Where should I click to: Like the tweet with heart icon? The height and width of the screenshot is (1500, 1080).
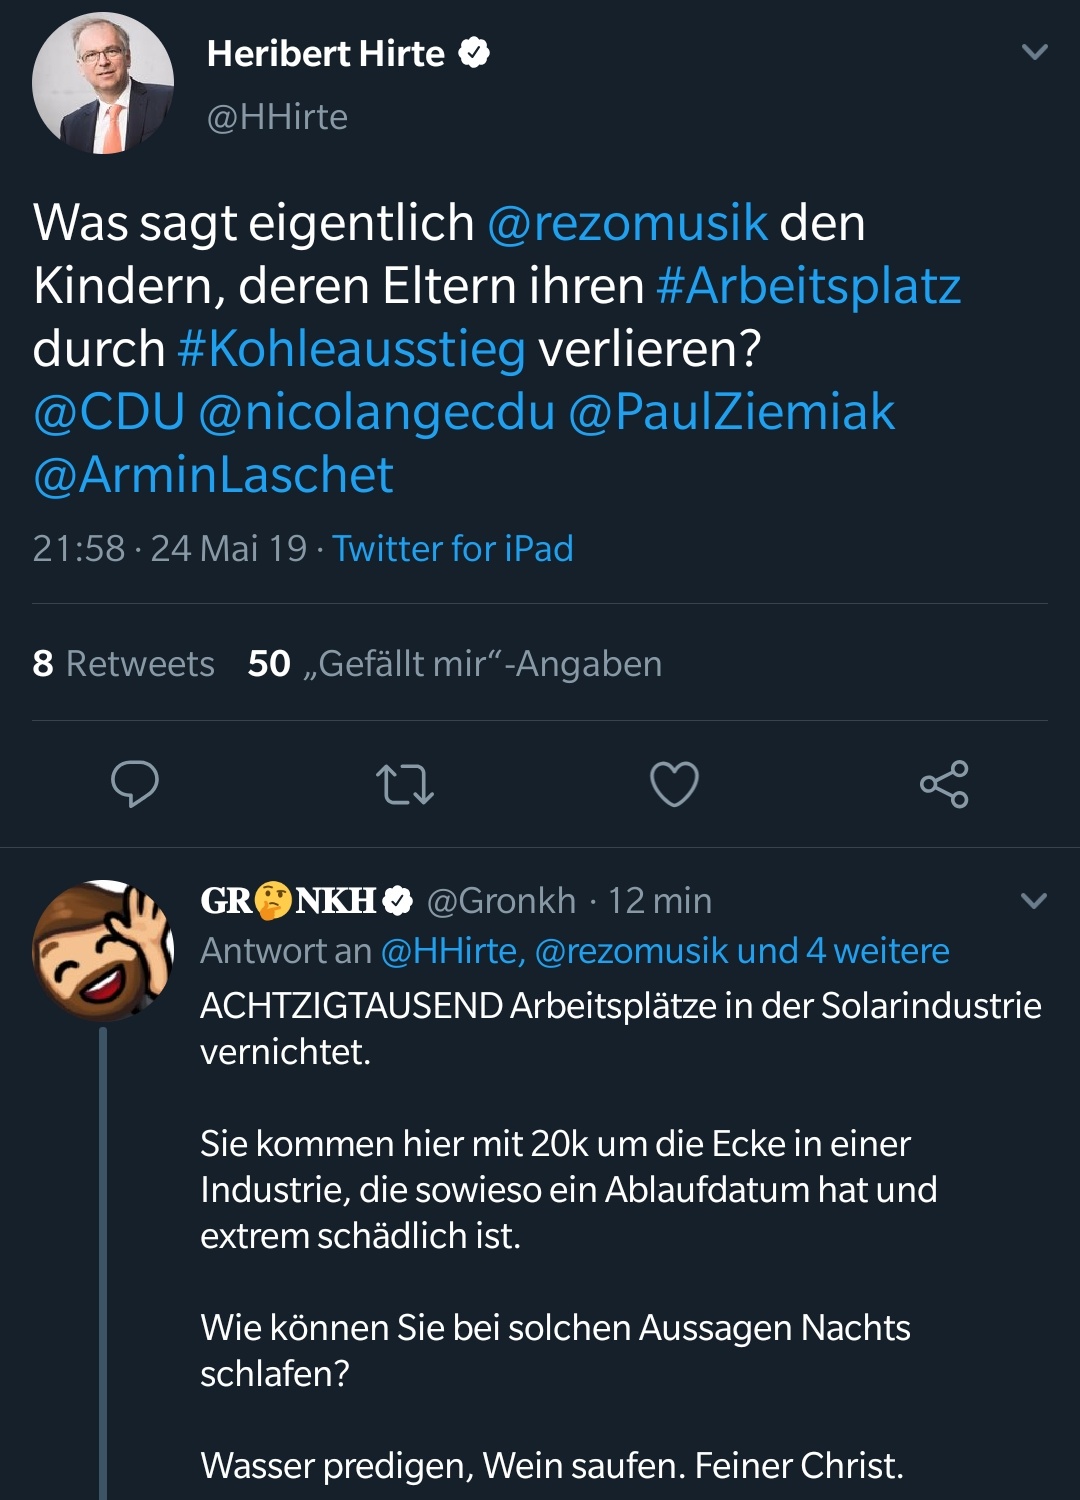674,784
